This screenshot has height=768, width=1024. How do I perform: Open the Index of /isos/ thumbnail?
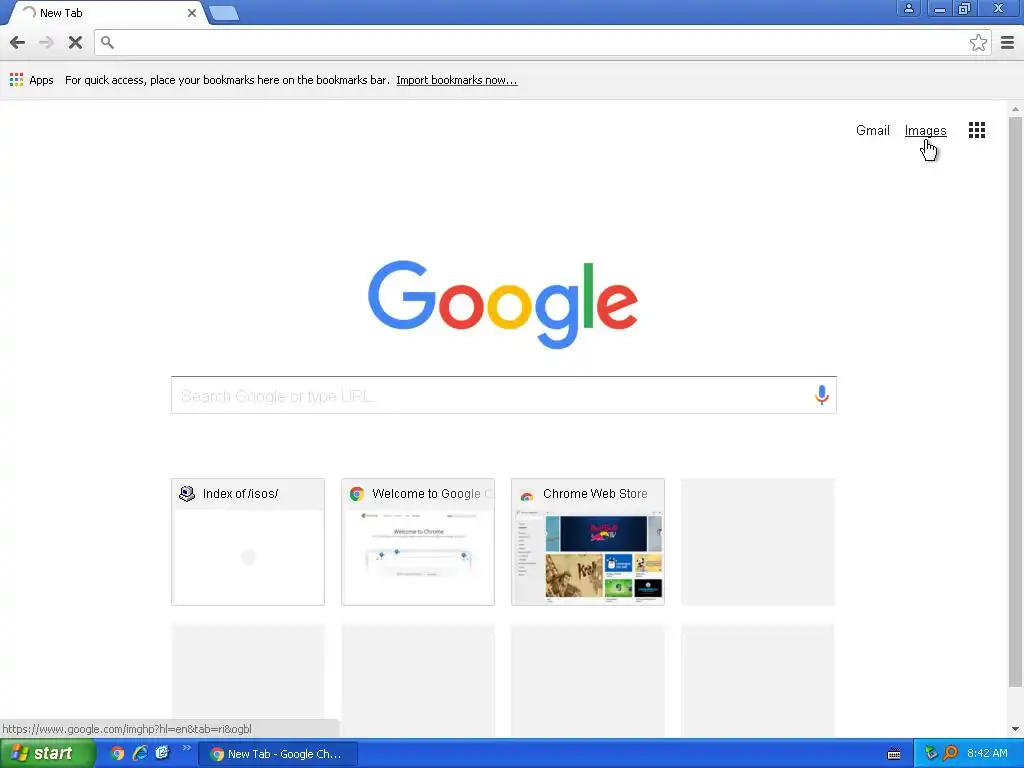pyautogui.click(x=248, y=541)
